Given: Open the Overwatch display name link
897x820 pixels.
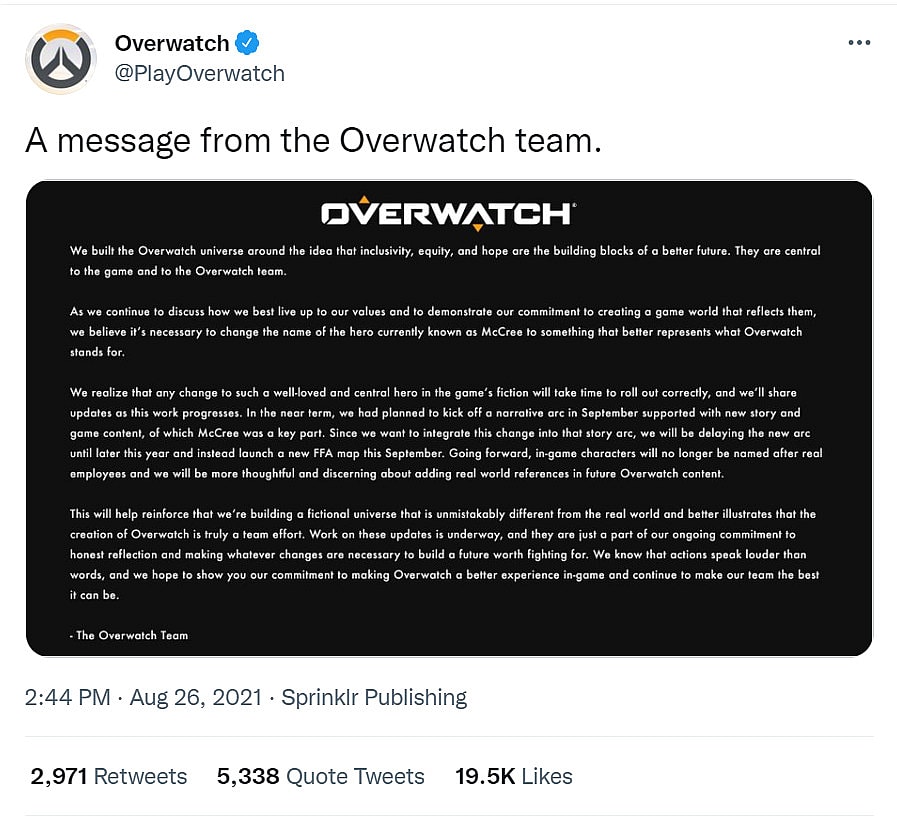Looking at the screenshot, I should [x=171, y=43].
